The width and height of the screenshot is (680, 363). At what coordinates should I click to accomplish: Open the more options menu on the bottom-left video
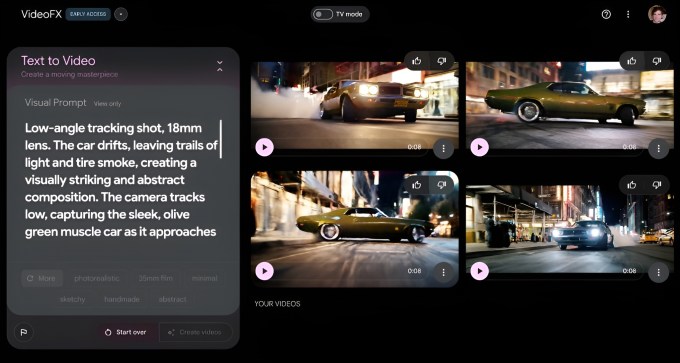443,272
